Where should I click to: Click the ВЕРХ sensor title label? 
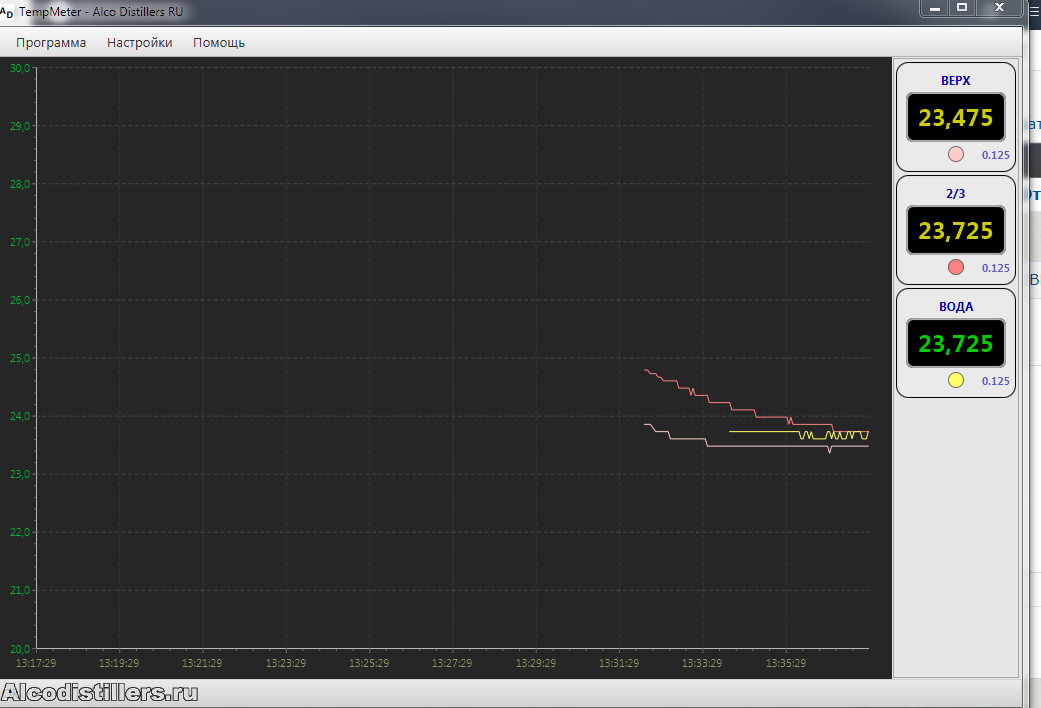pos(955,80)
